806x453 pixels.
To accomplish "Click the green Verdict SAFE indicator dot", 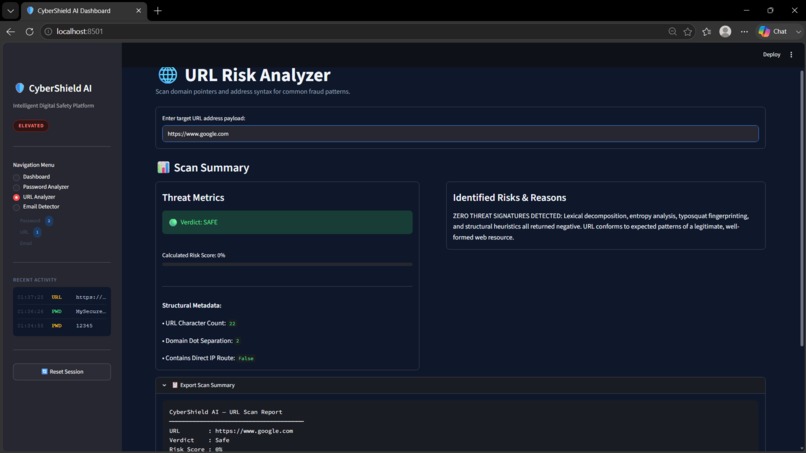I will point(173,223).
